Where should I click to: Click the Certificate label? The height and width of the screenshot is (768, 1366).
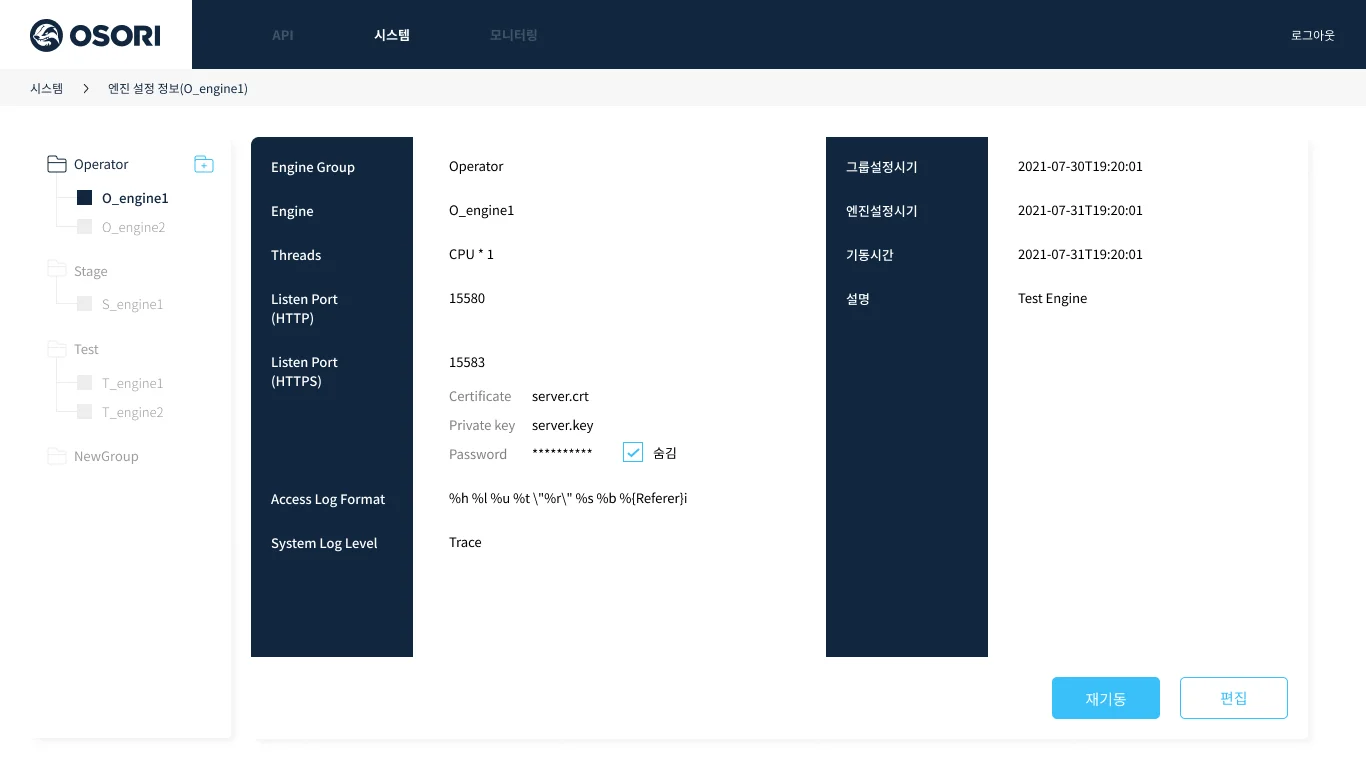(x=480, y=396)
